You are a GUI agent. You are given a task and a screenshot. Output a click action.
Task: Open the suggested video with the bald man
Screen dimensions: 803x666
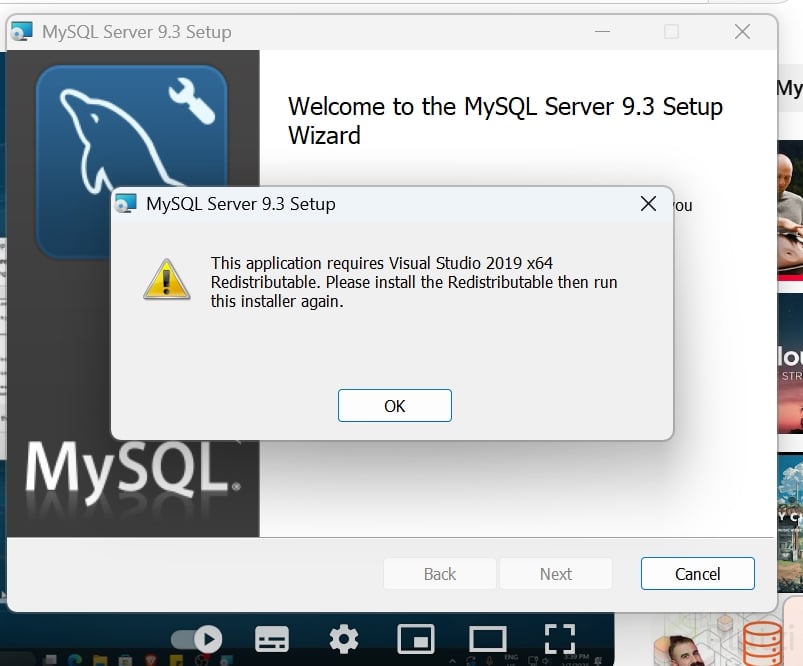point(790,211)
